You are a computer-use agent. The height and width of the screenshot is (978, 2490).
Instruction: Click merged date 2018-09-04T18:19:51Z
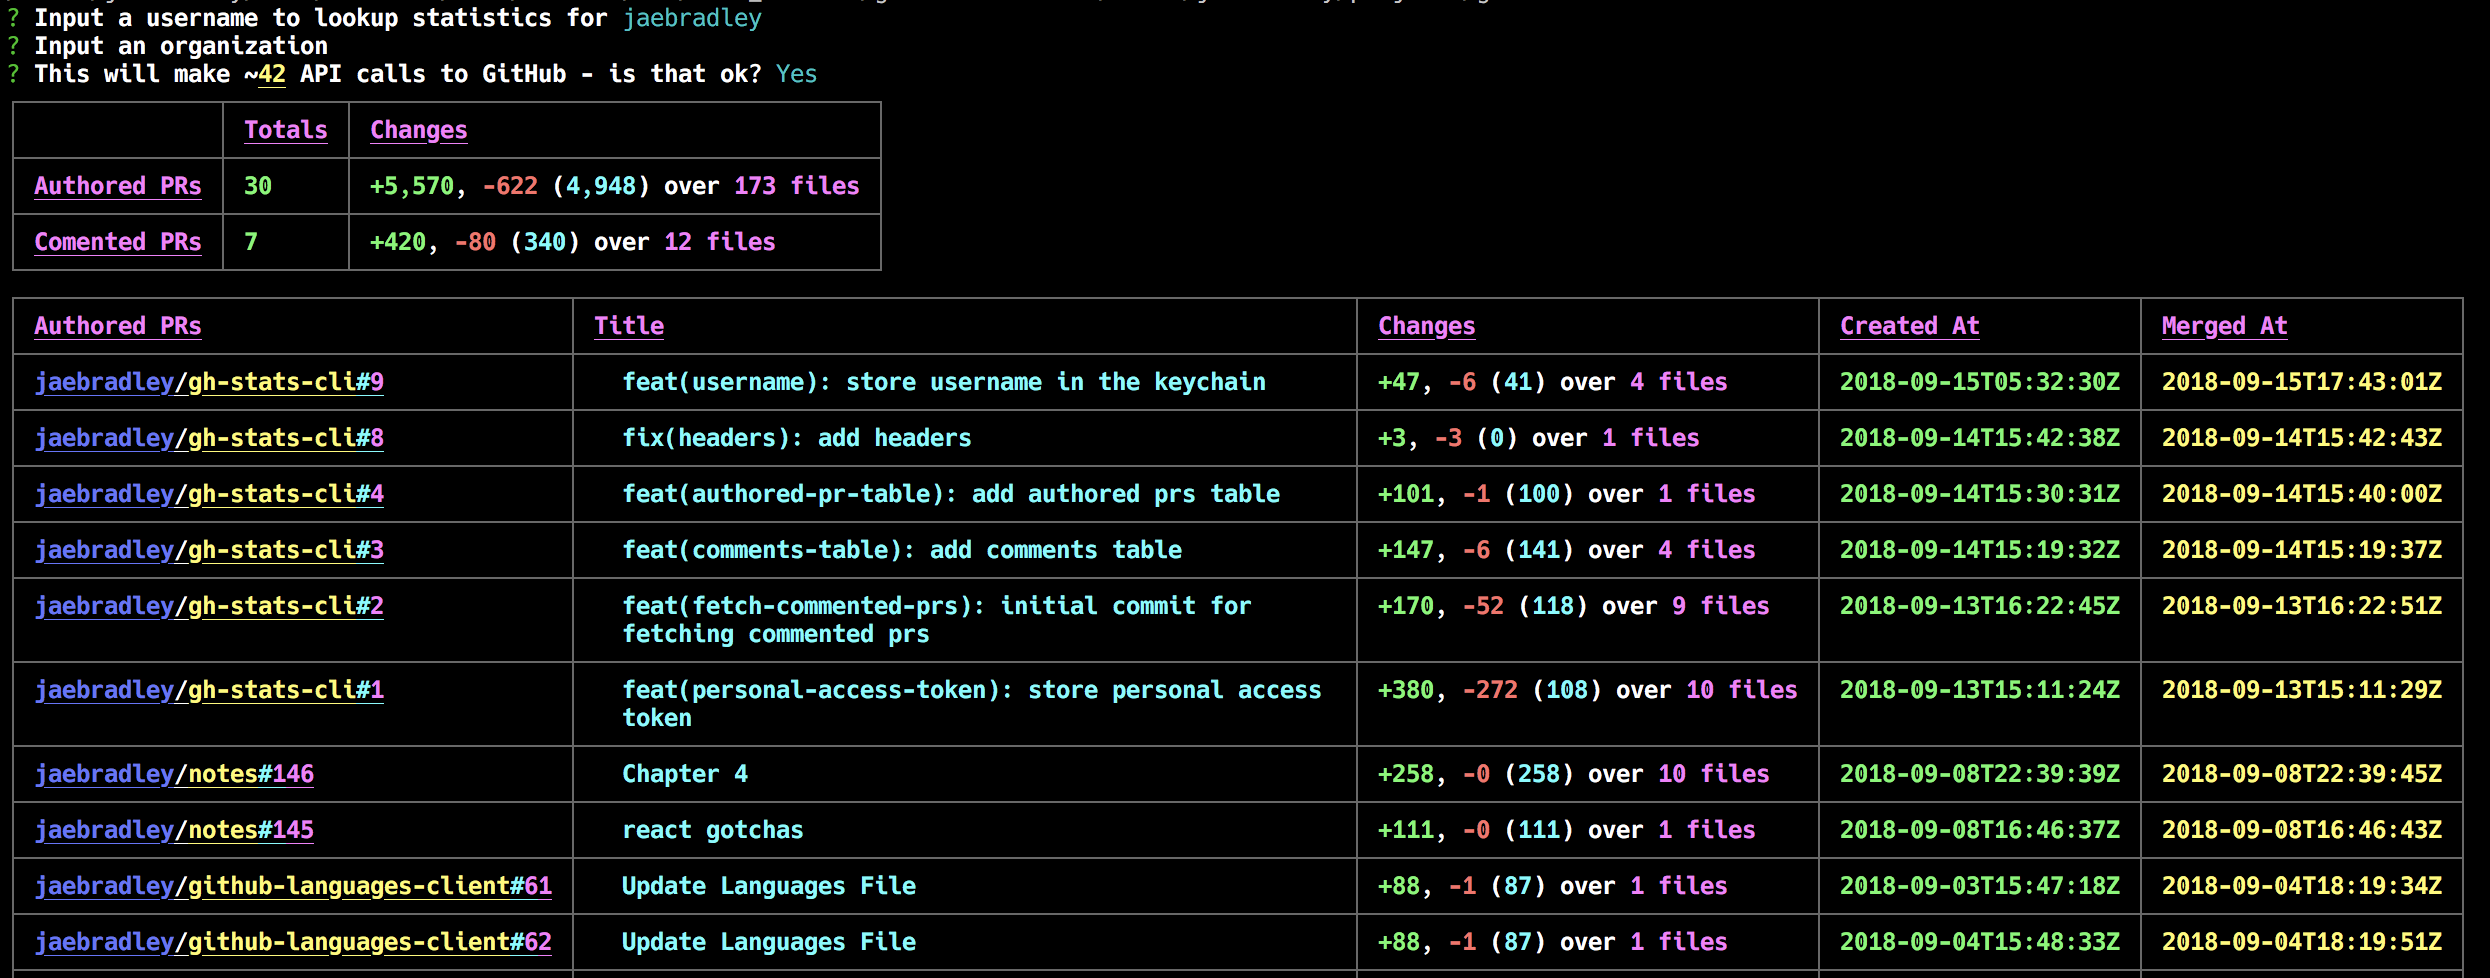(2302, 942)
